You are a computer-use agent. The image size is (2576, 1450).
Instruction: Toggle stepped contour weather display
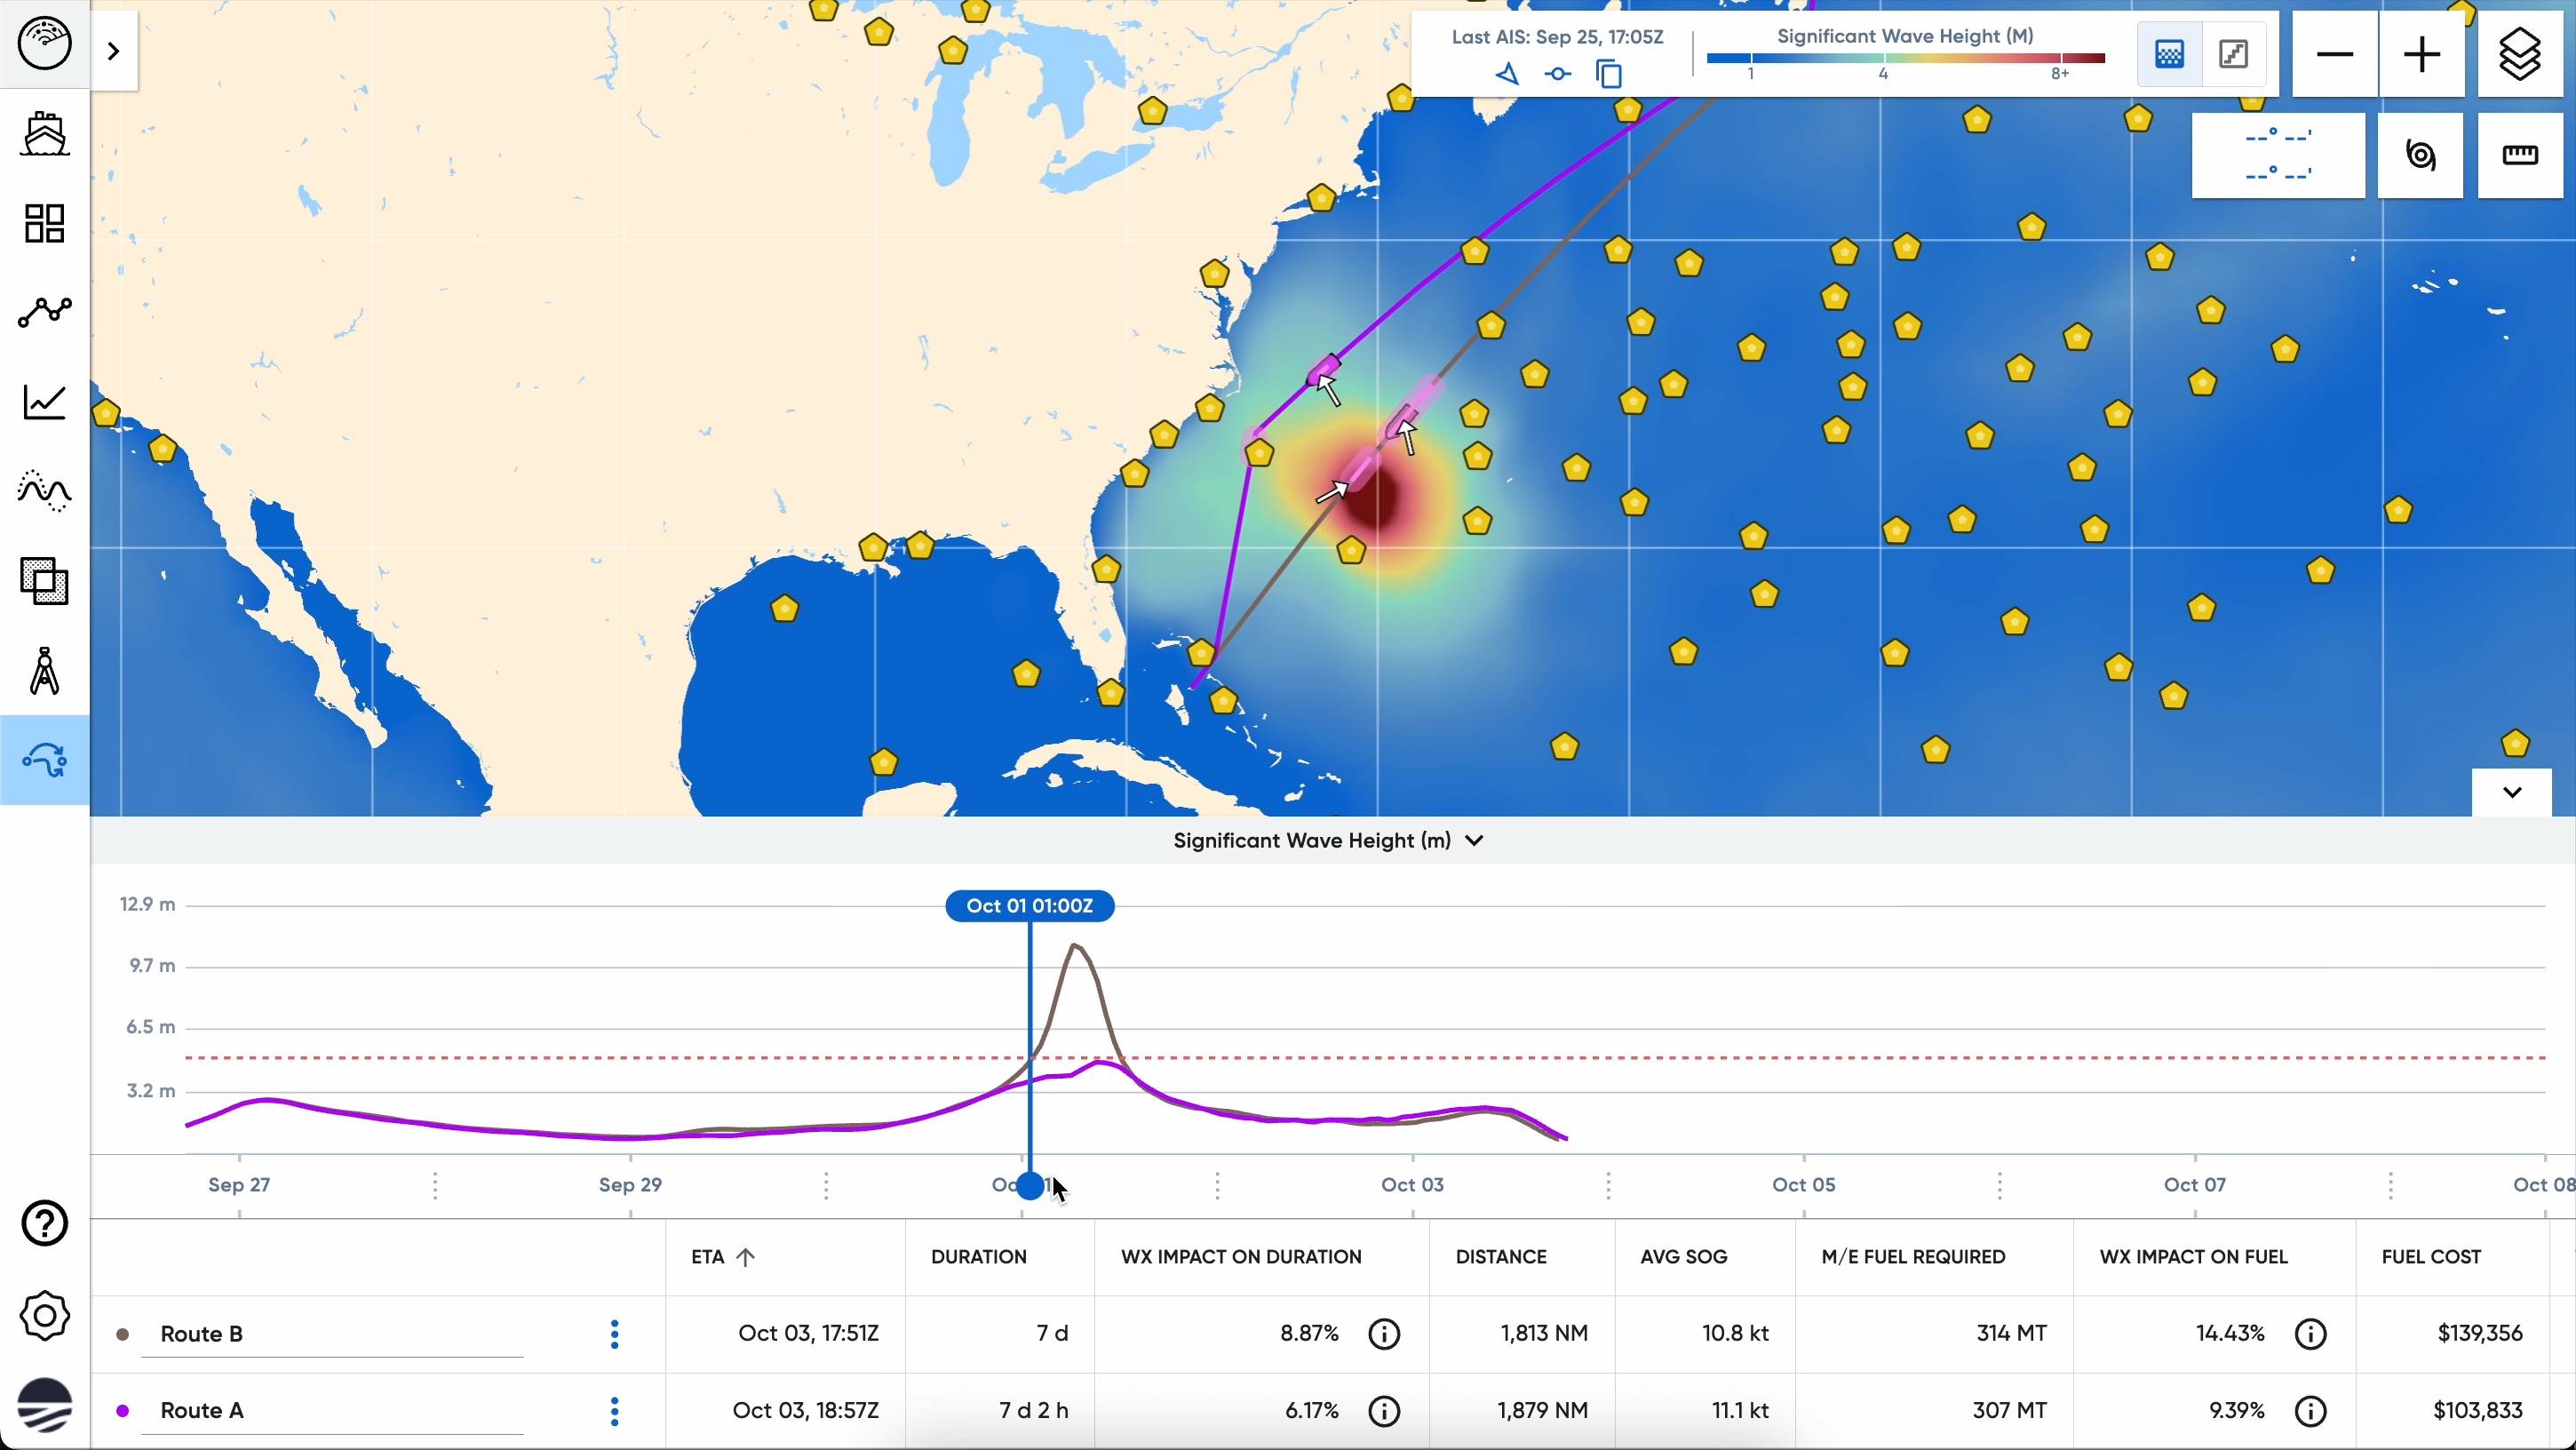pos(2233,54)
